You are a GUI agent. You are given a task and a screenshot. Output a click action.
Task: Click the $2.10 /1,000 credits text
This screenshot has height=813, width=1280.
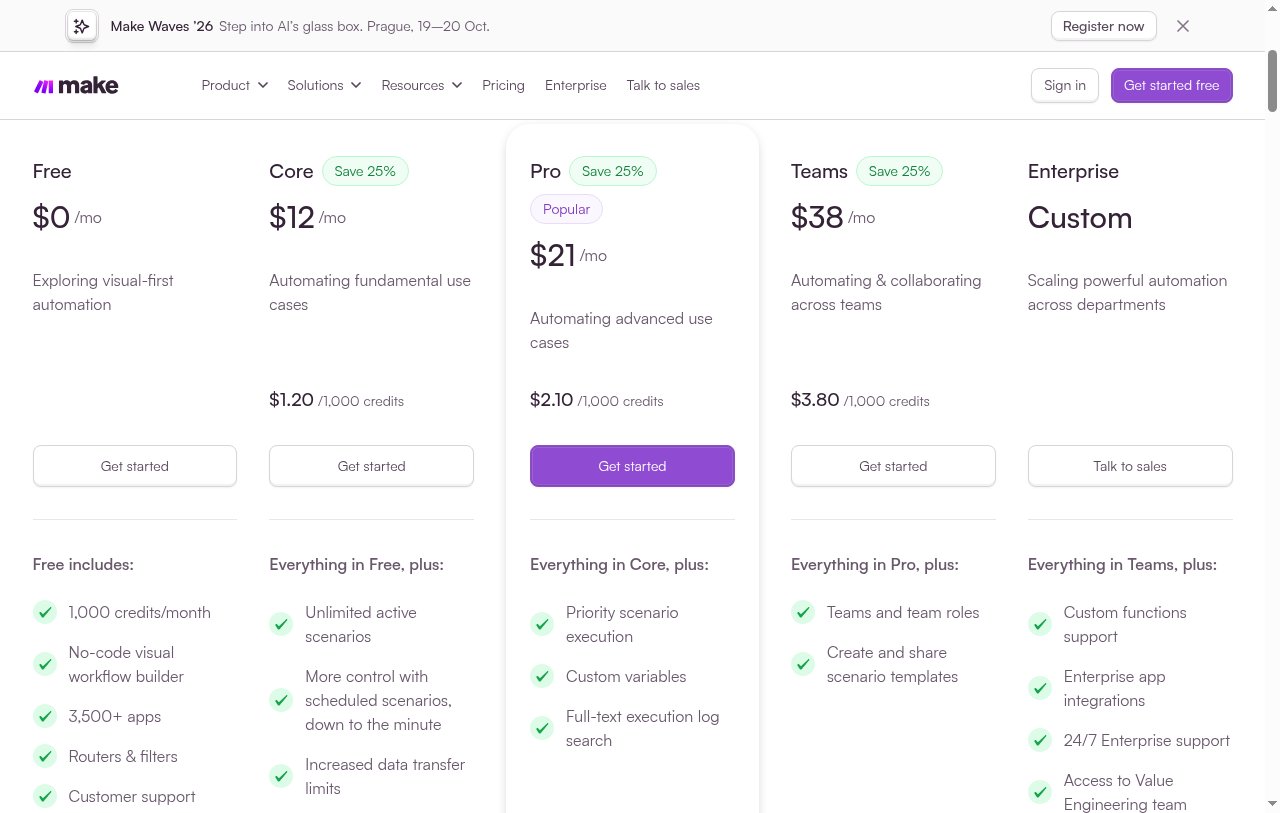tap(597, 400)
